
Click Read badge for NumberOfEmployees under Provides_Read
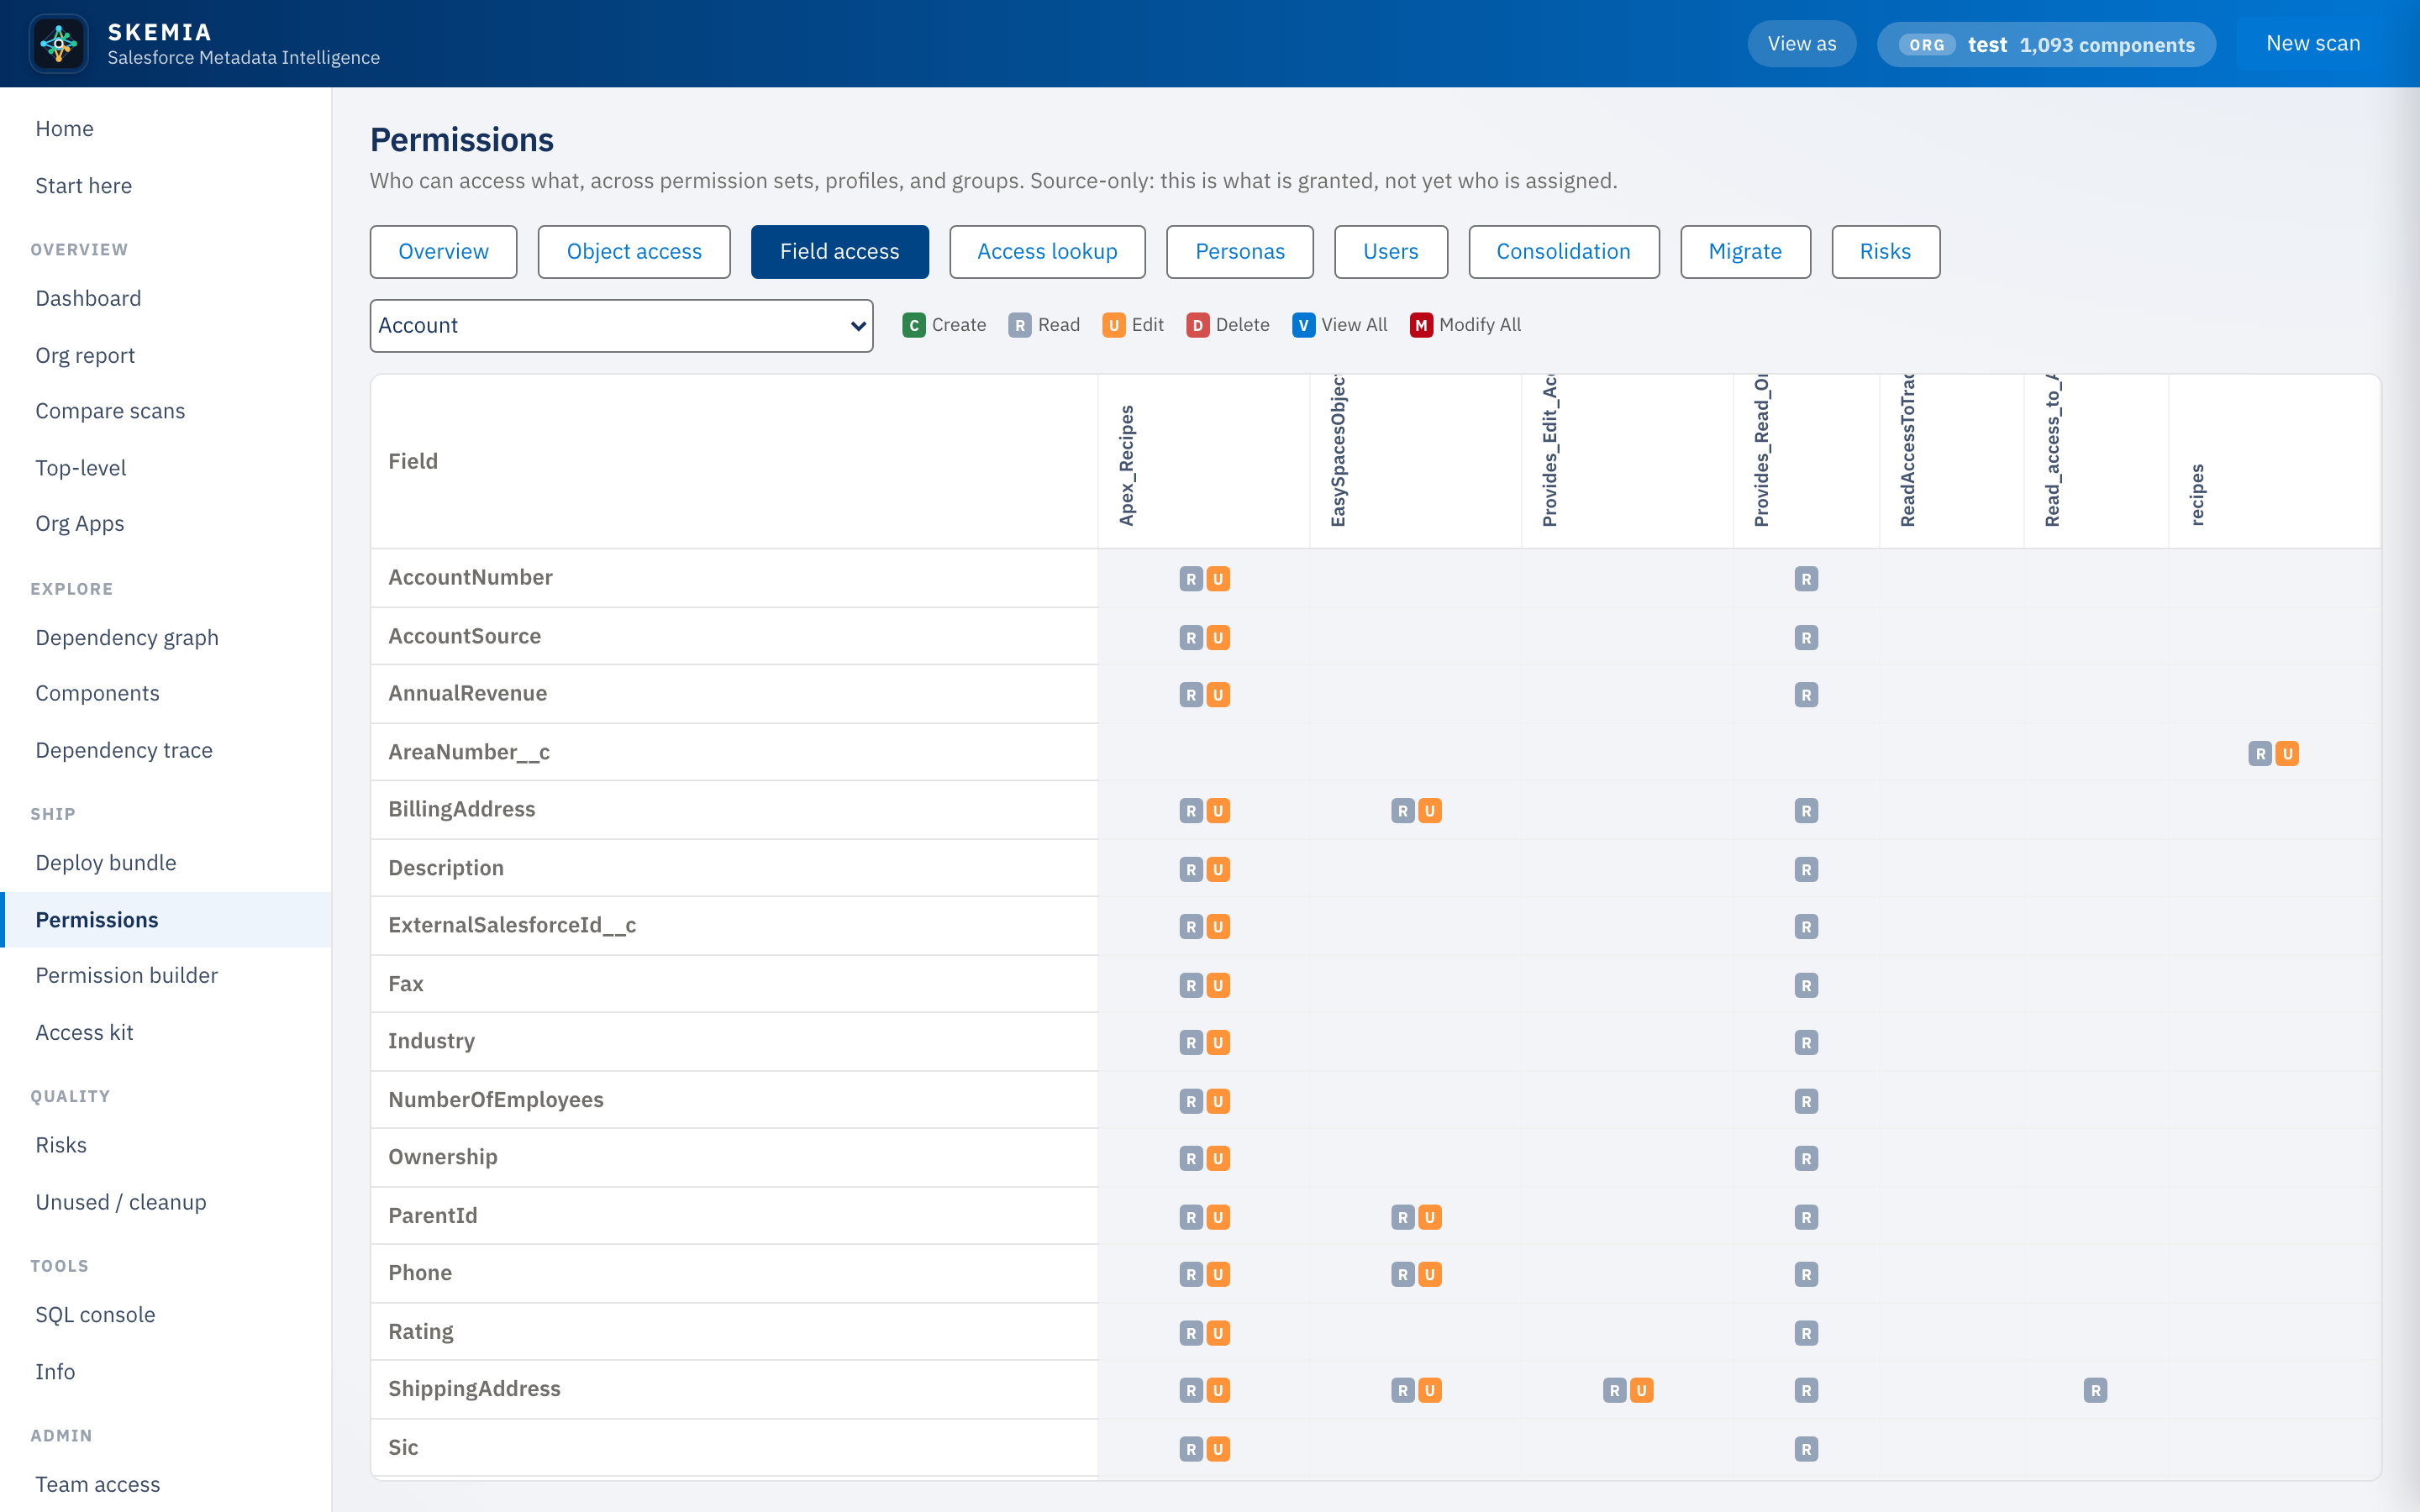point(1806,1102)
